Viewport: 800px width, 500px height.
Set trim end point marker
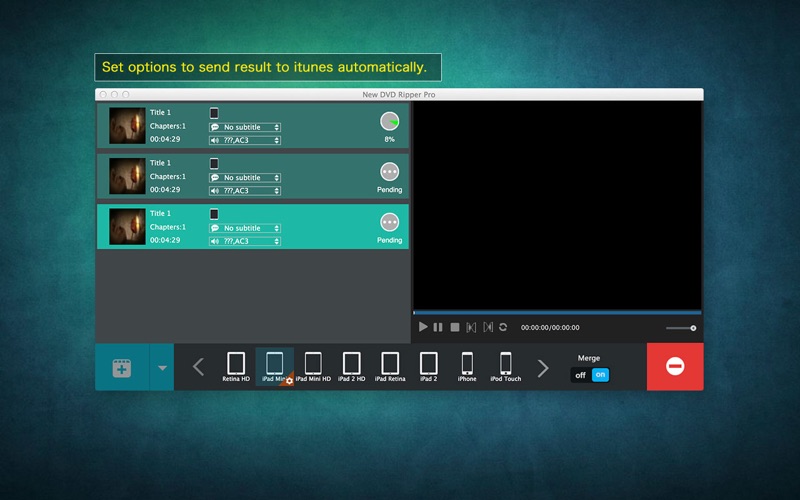tap(488, 327)
